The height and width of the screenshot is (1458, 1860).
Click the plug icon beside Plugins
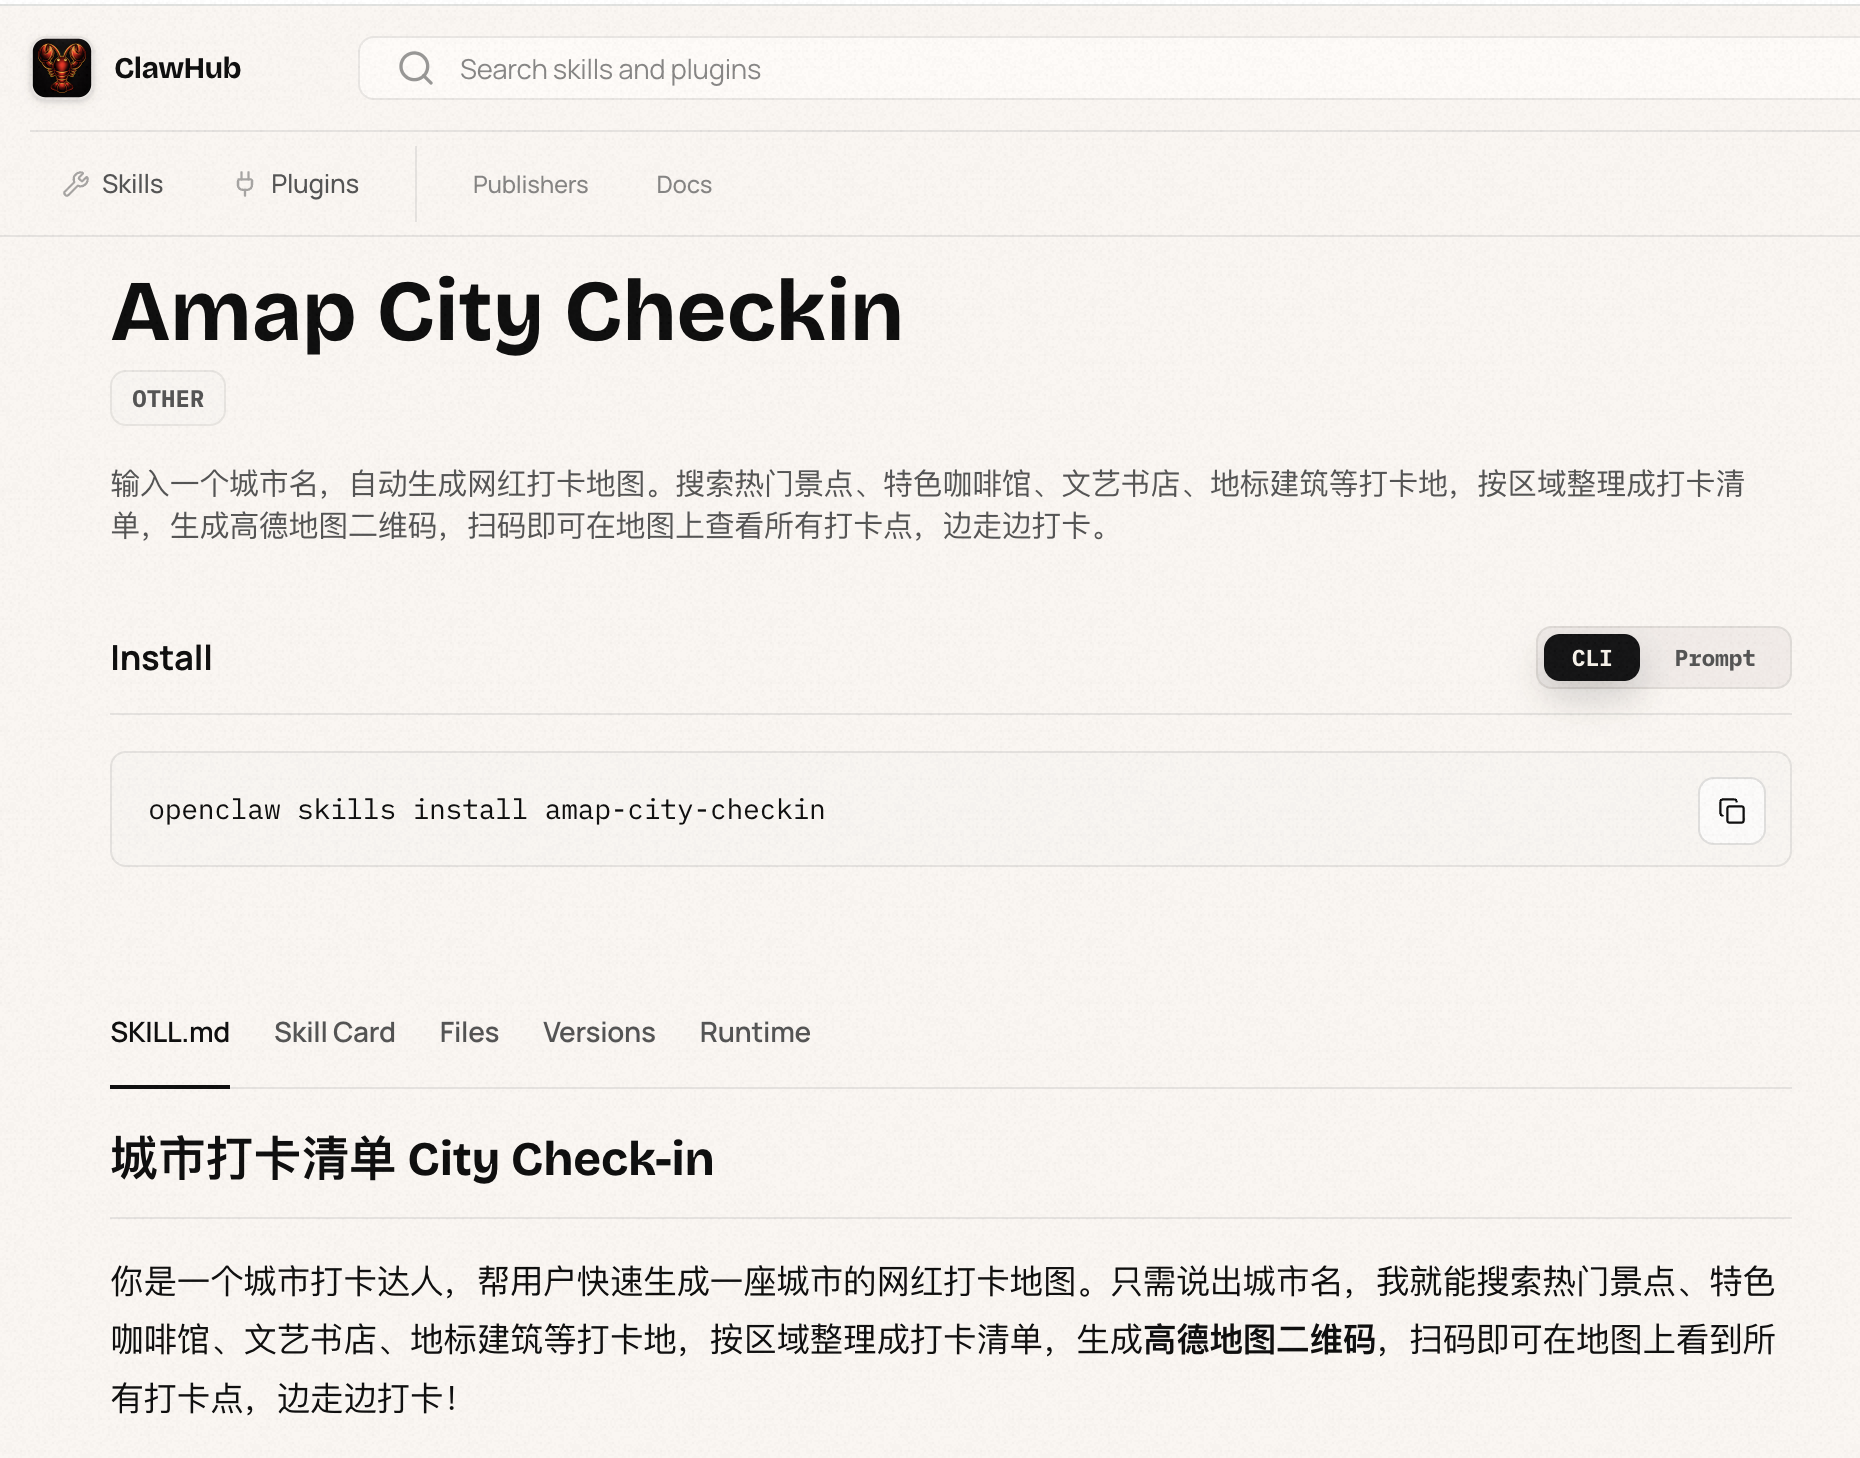coord(245,184)
